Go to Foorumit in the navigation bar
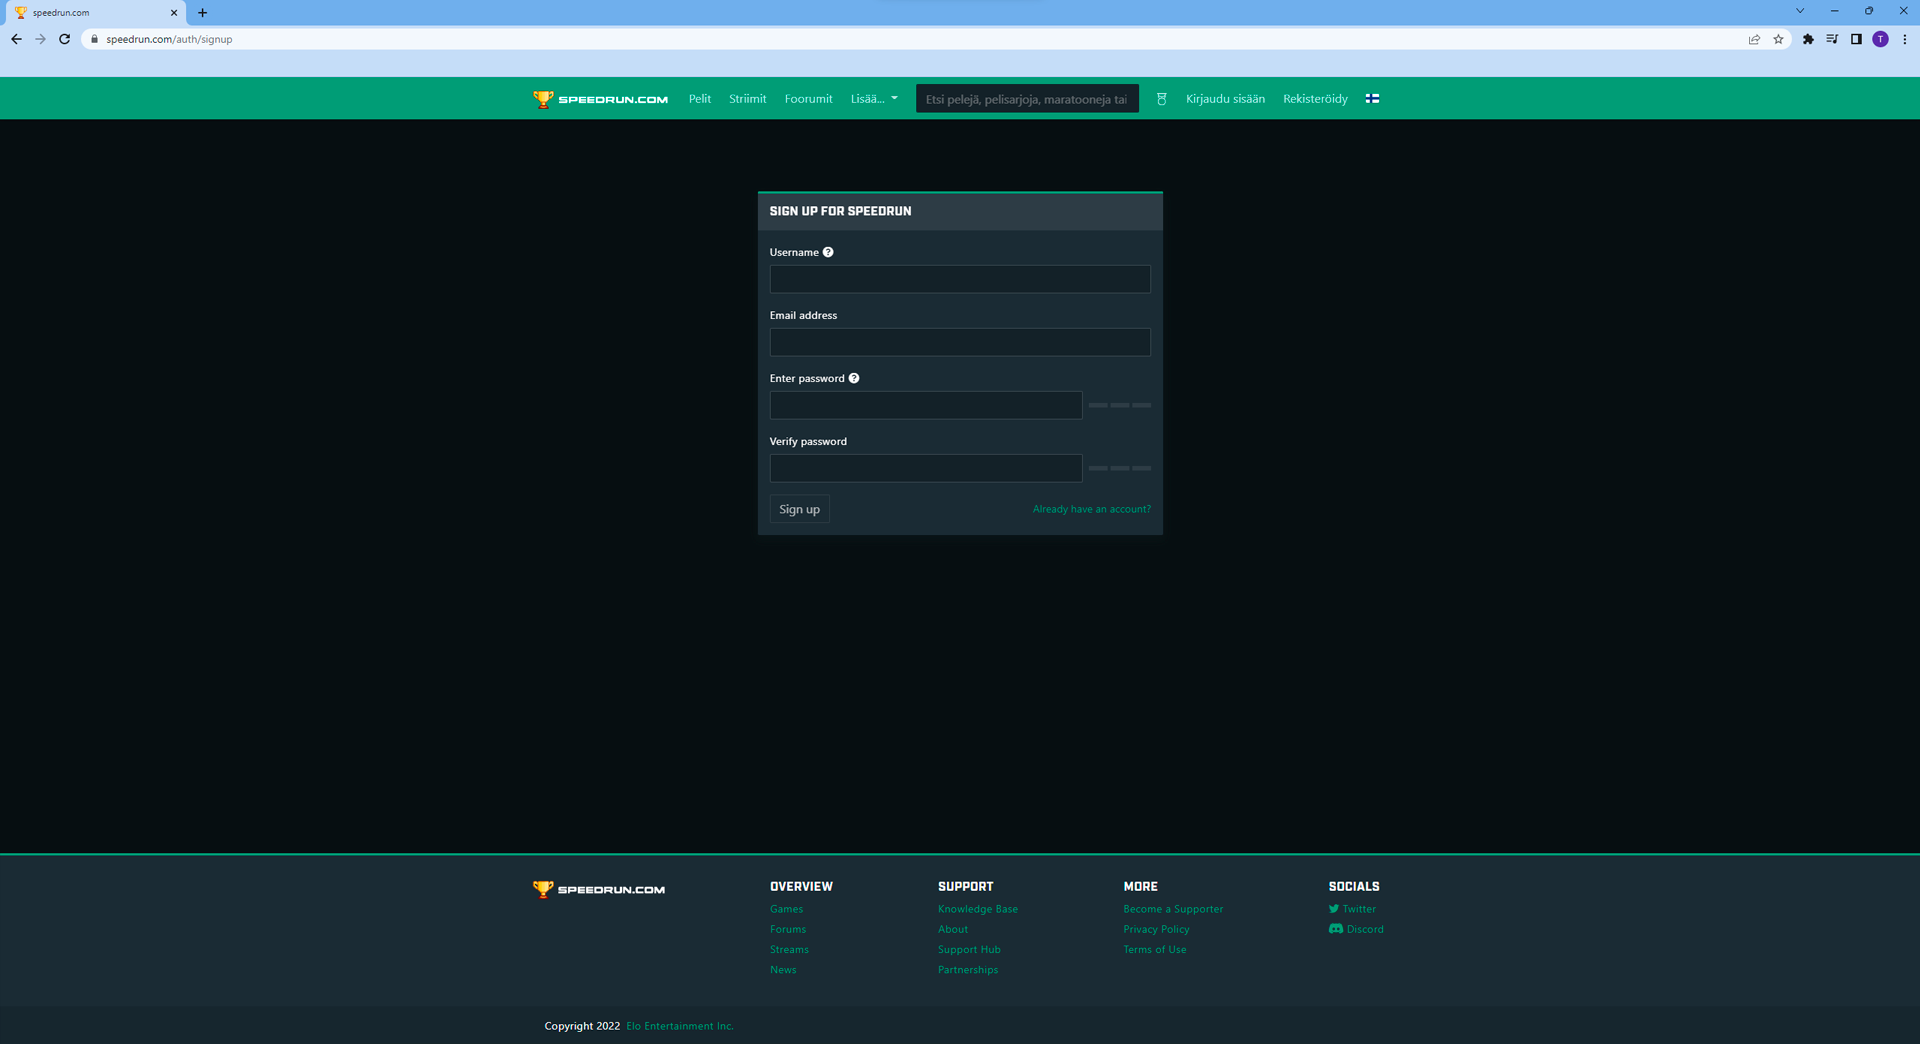The width and height of the screenshot is (1920, 1044). coord(808,99)
